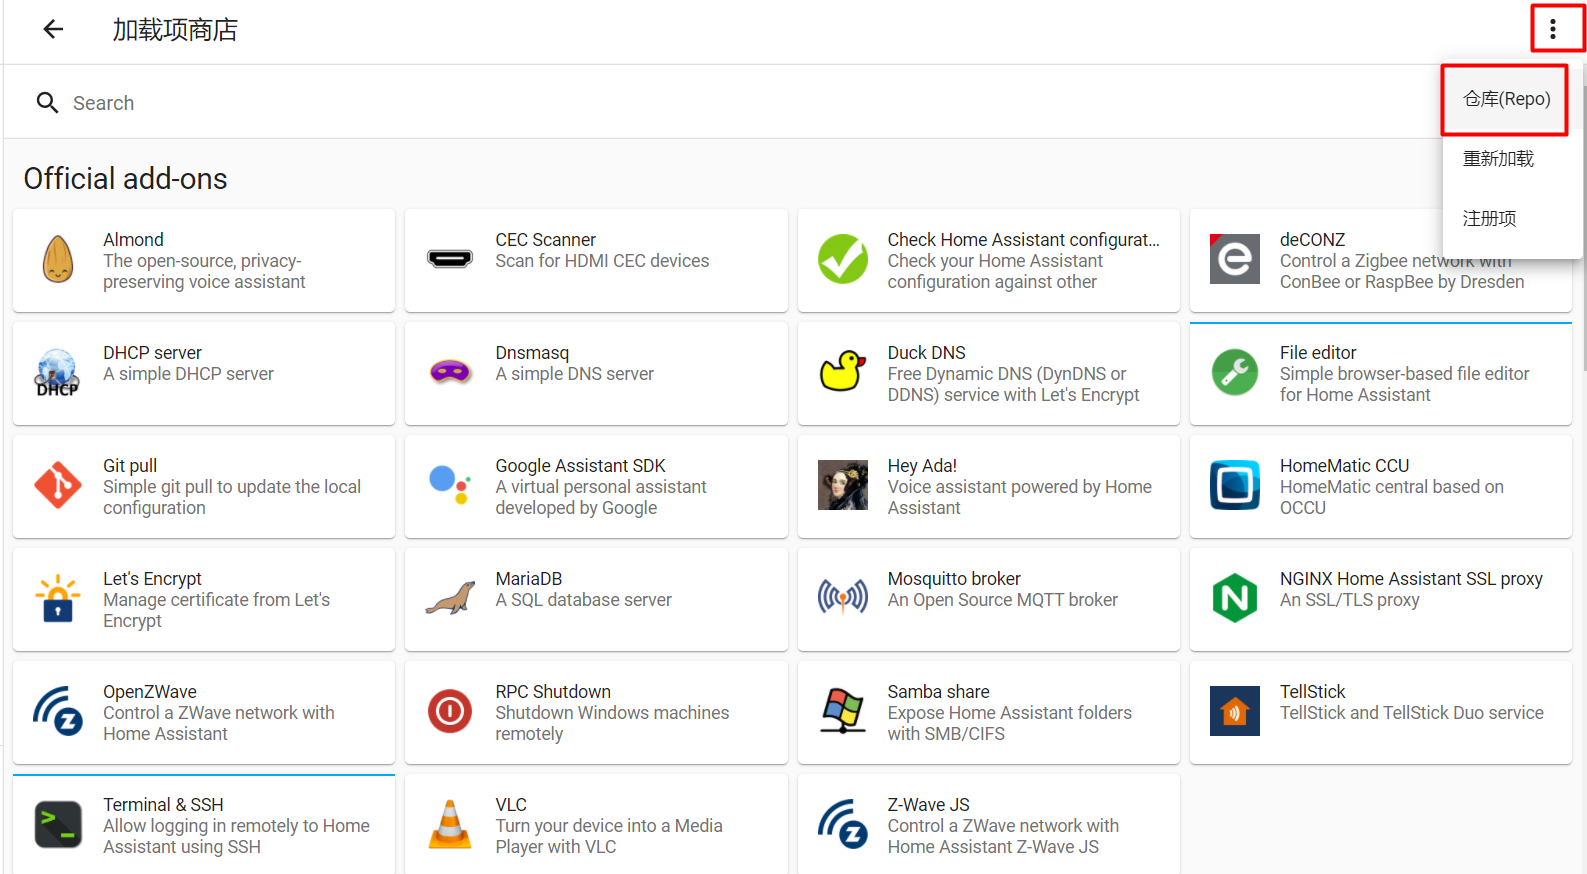Click the Z-Wave JS wave icon

click(843, 825)
